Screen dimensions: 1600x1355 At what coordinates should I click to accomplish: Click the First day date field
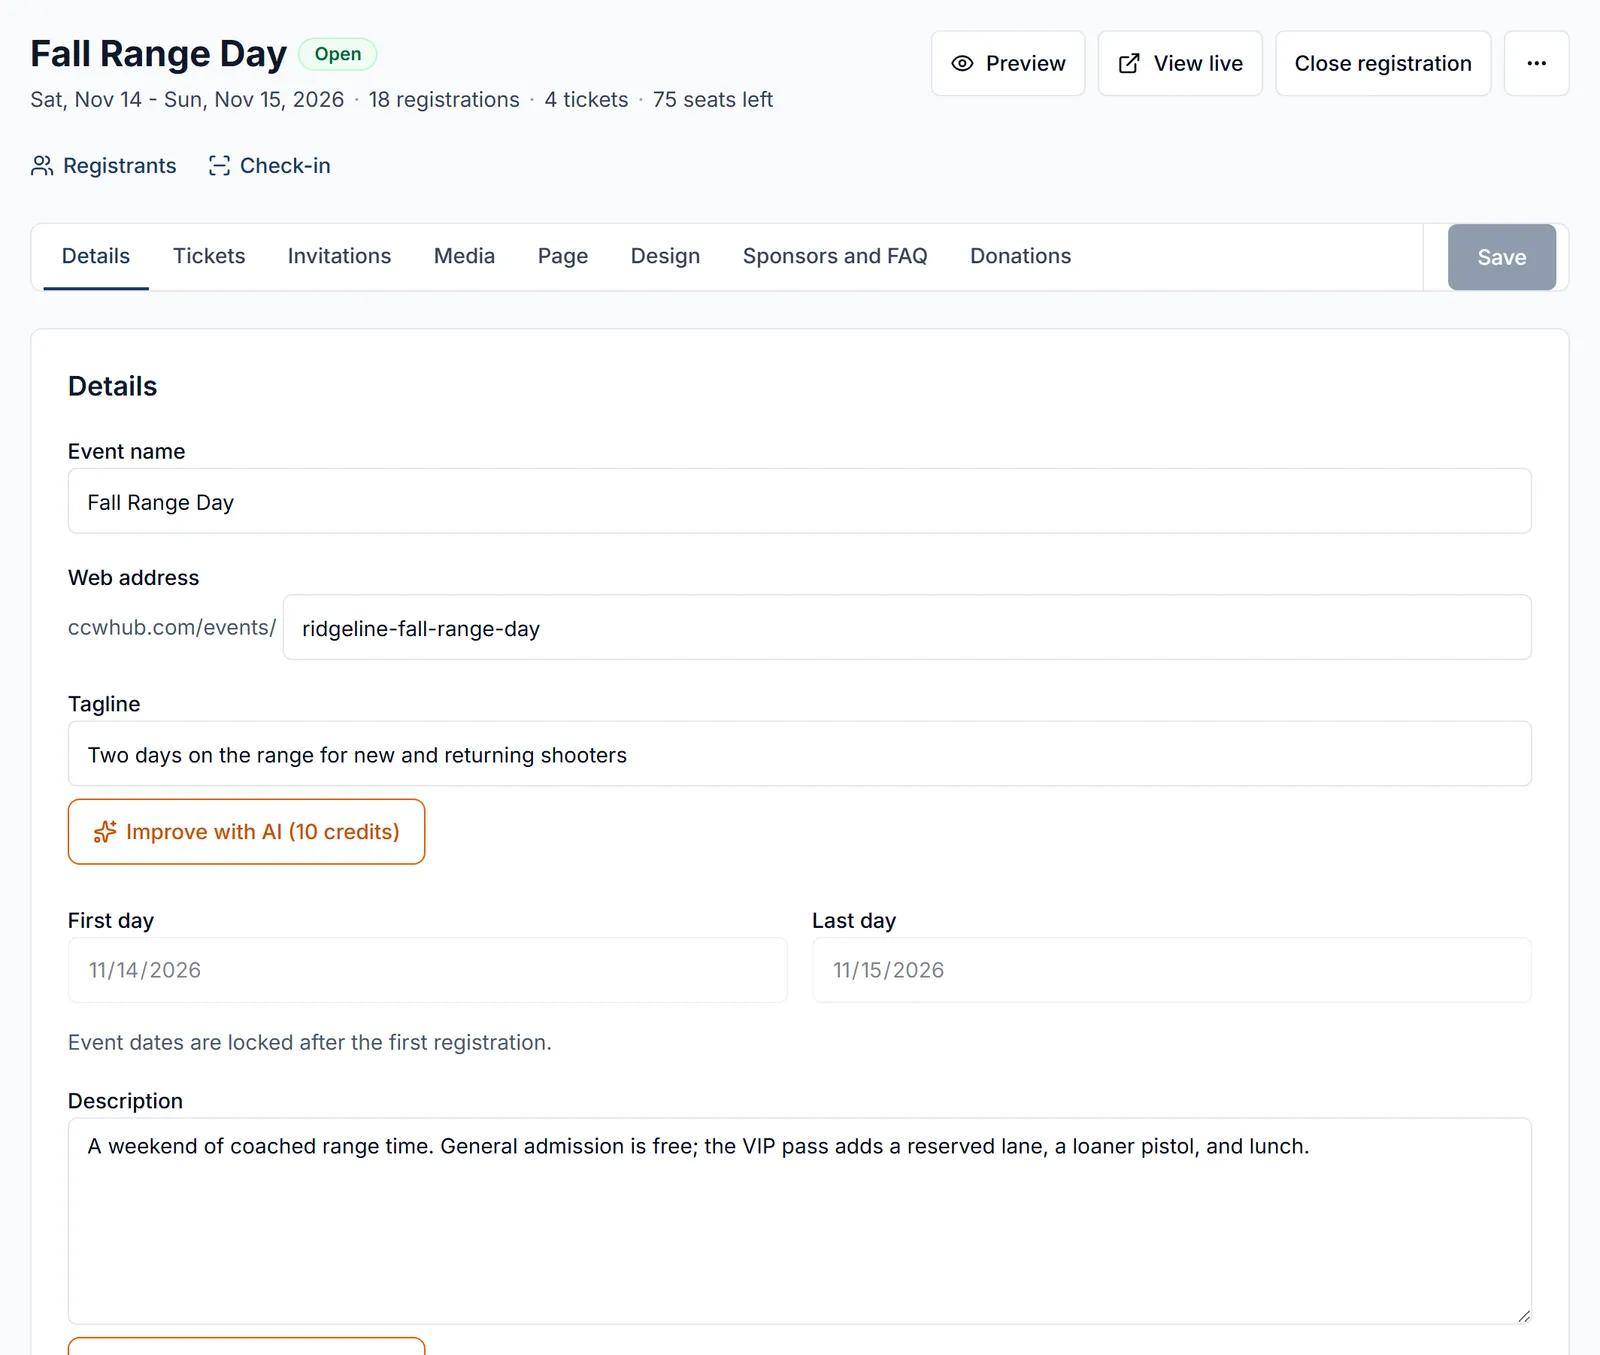click(x=427, y=970)
